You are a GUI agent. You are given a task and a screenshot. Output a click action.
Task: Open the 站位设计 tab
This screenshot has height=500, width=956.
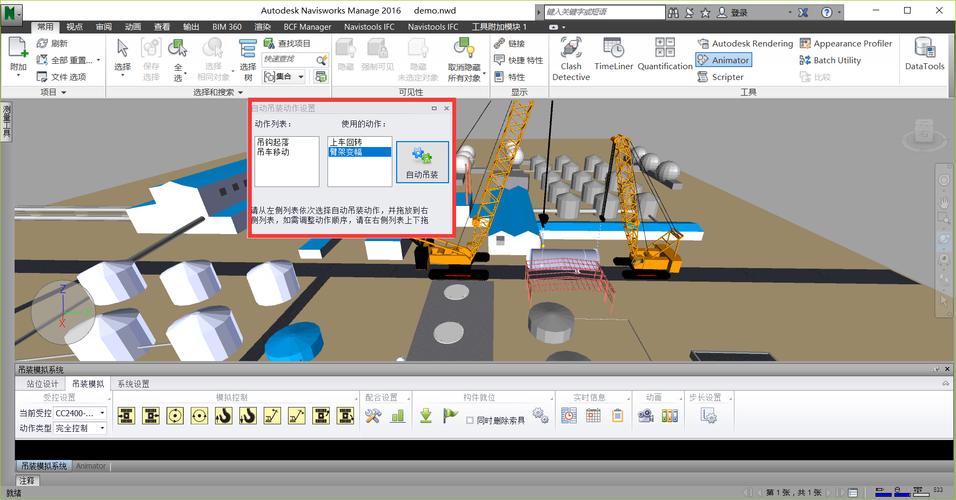tap(42, 383)
